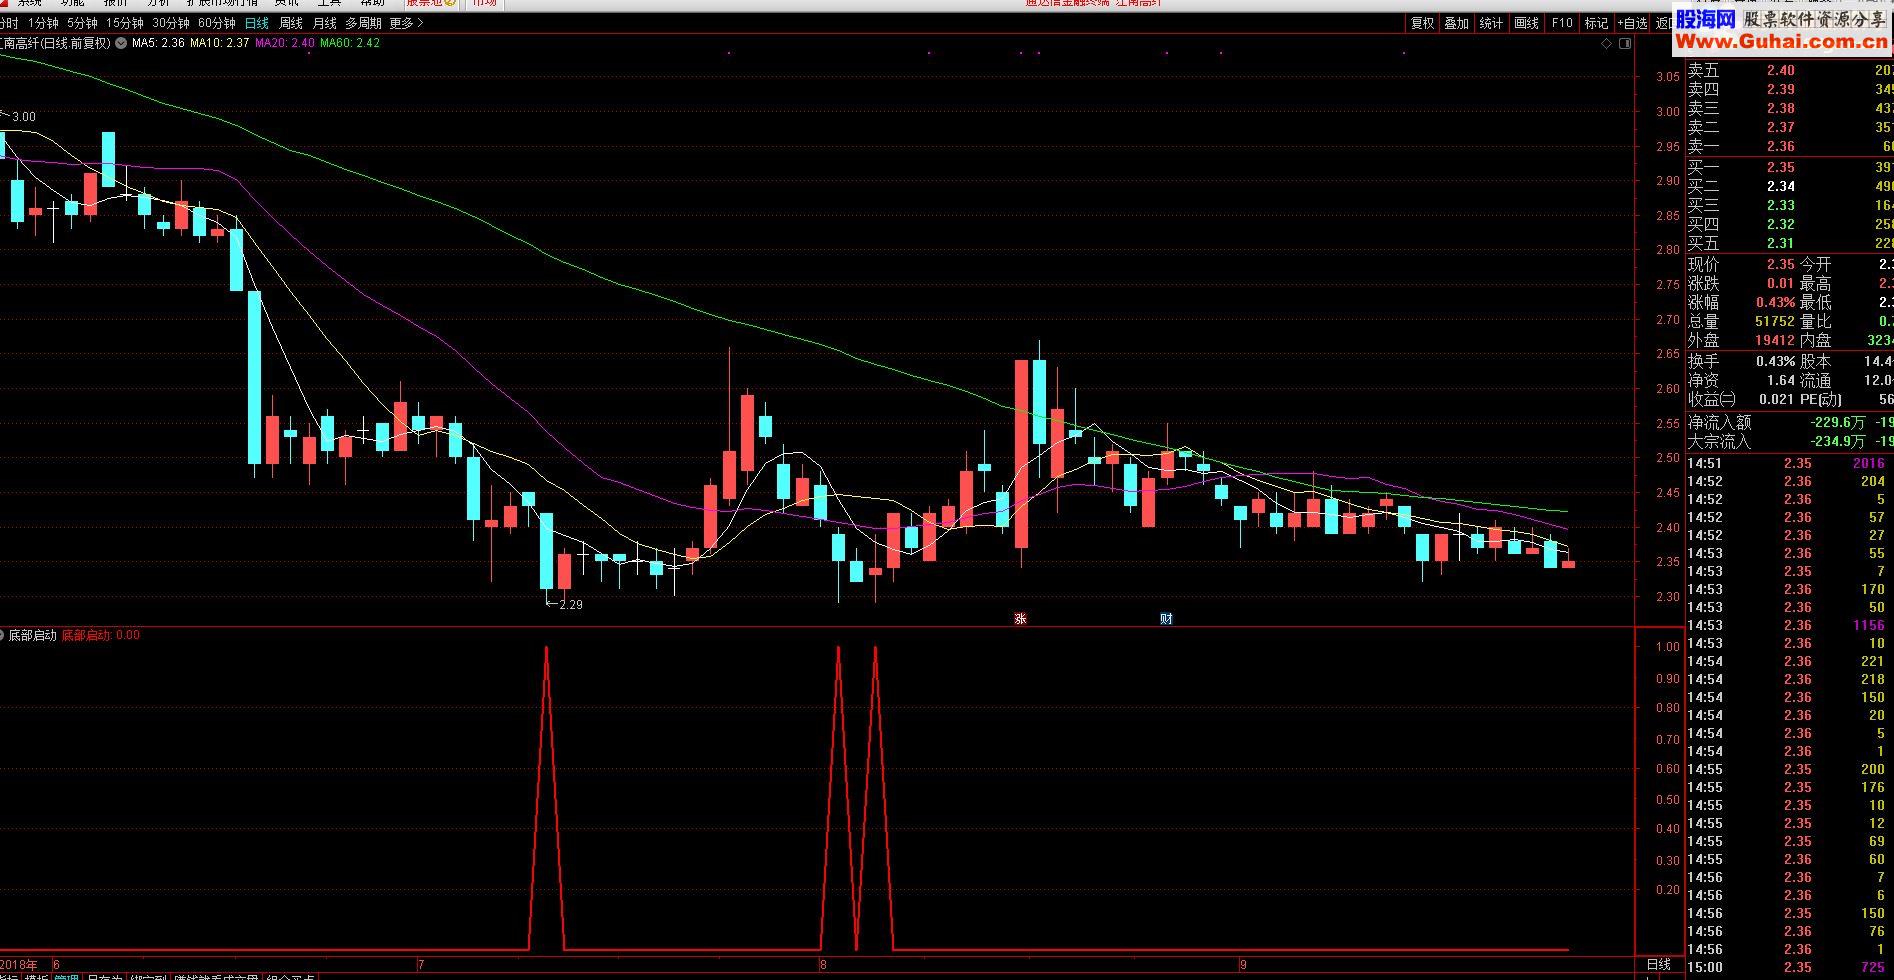This screenshot has width=1894, height=980.
Task: Click the gray circle icon beside 底部启动
Action: [3, 635]
